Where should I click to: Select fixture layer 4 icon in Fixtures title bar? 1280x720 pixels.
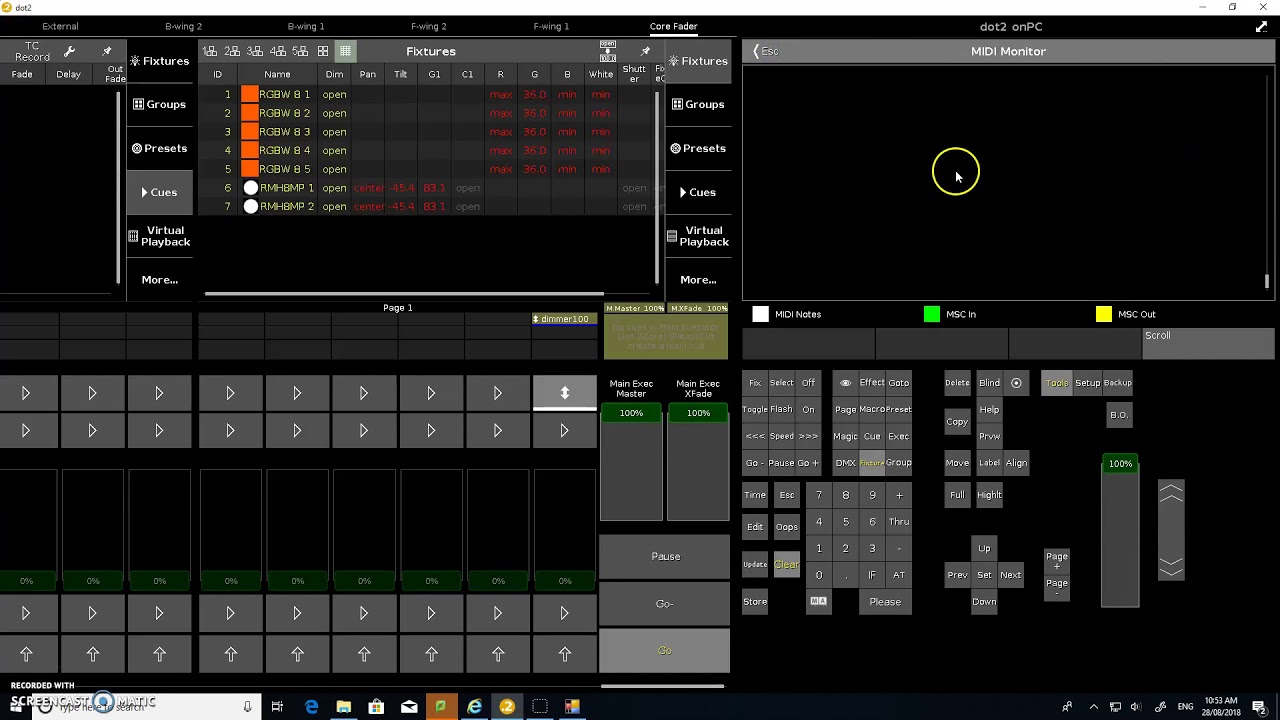[x=278, y=51]
